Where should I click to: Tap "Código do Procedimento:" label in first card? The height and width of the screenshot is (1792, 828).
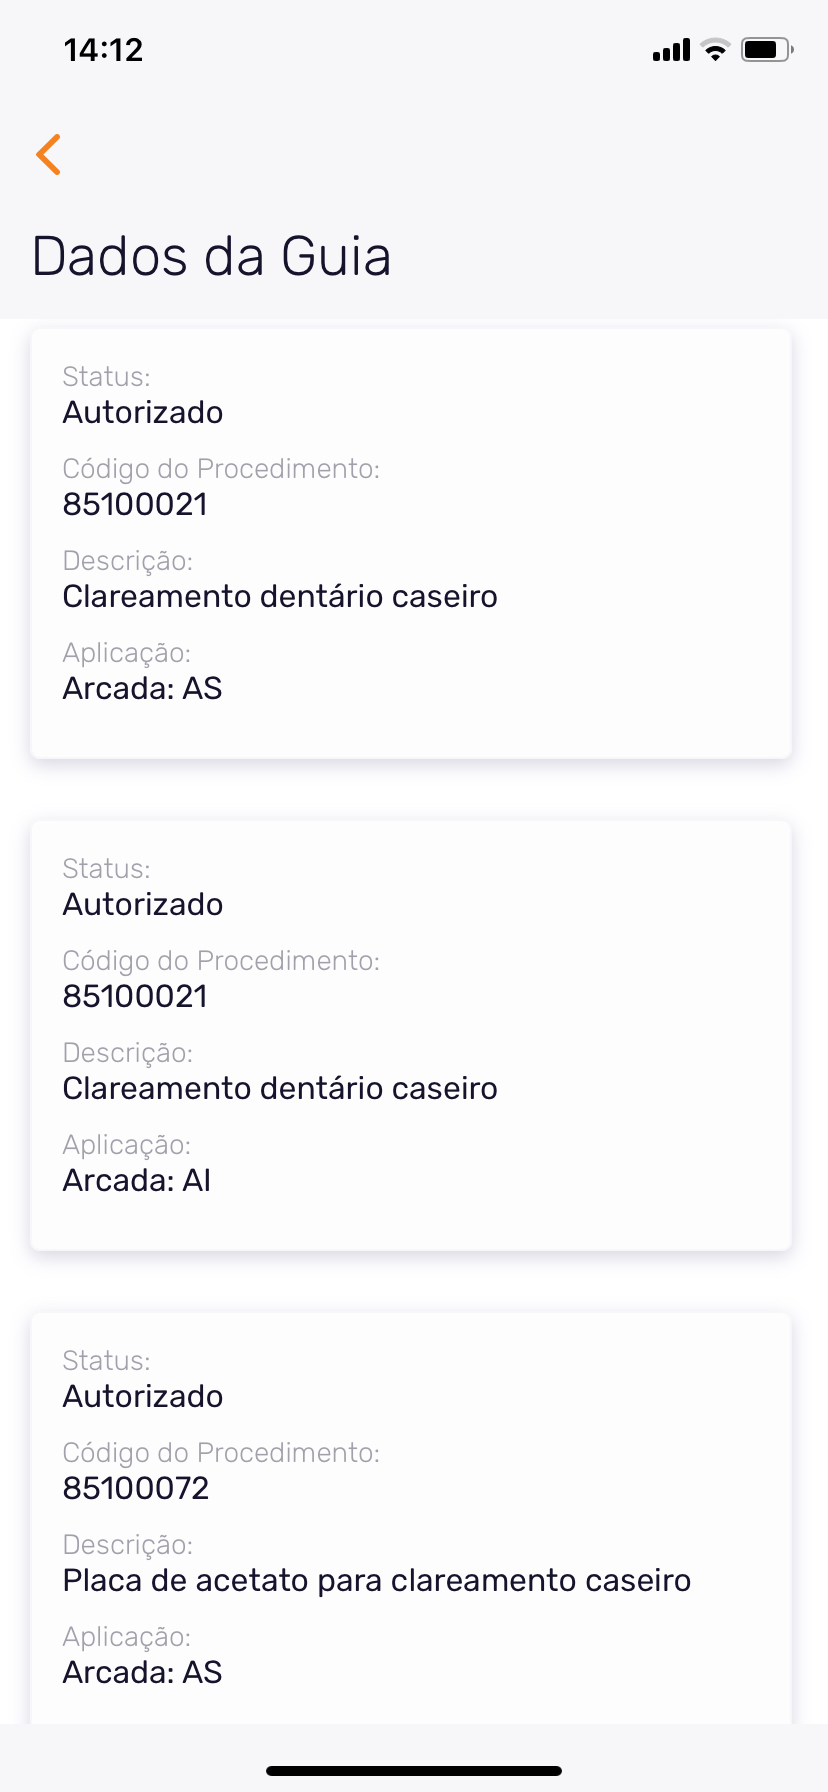pos(221,468)
